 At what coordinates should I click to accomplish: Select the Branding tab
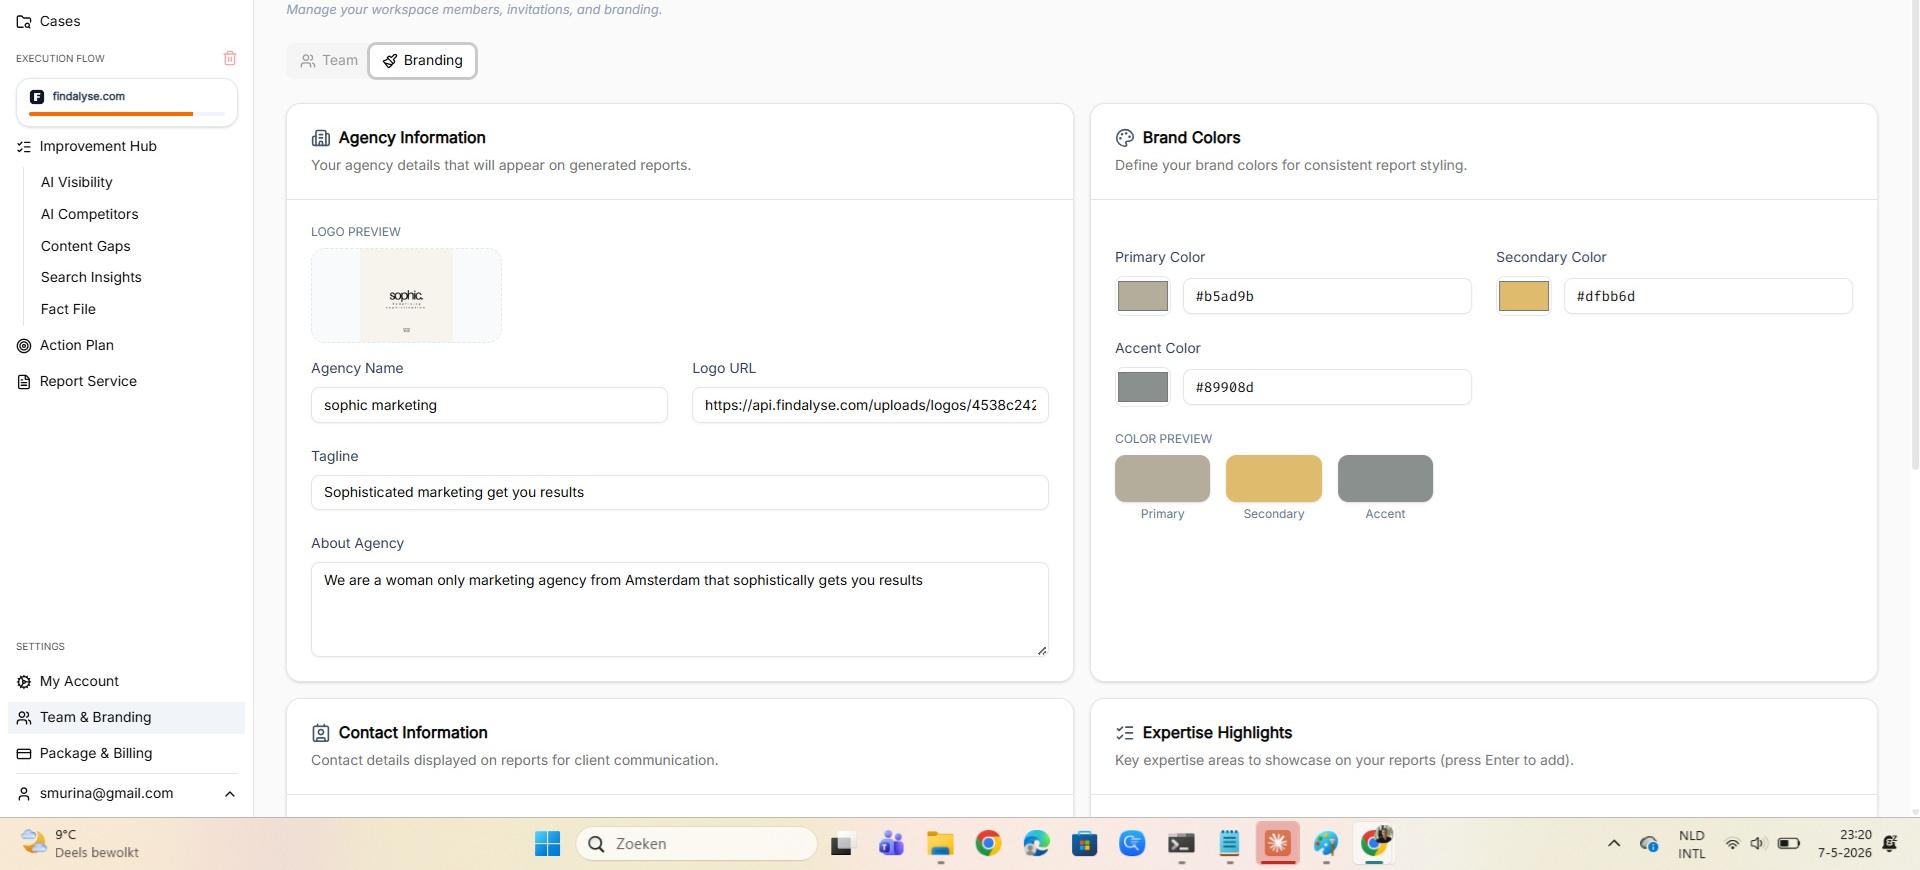click(x=422, y=60)
